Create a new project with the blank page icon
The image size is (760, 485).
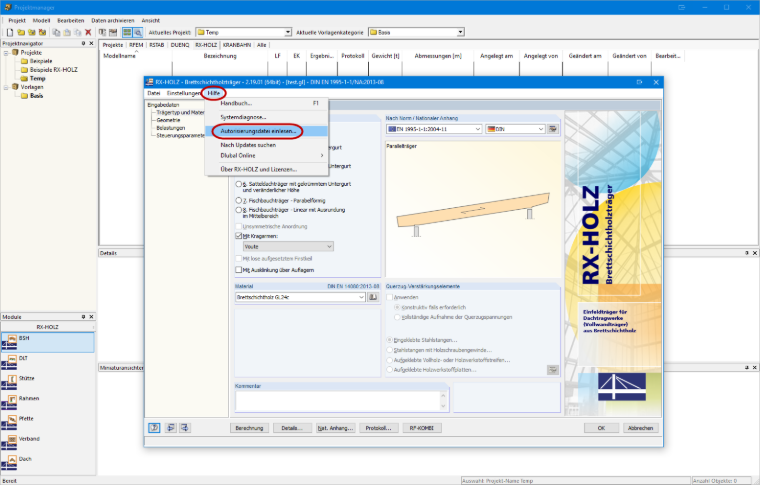click(10, 32)
